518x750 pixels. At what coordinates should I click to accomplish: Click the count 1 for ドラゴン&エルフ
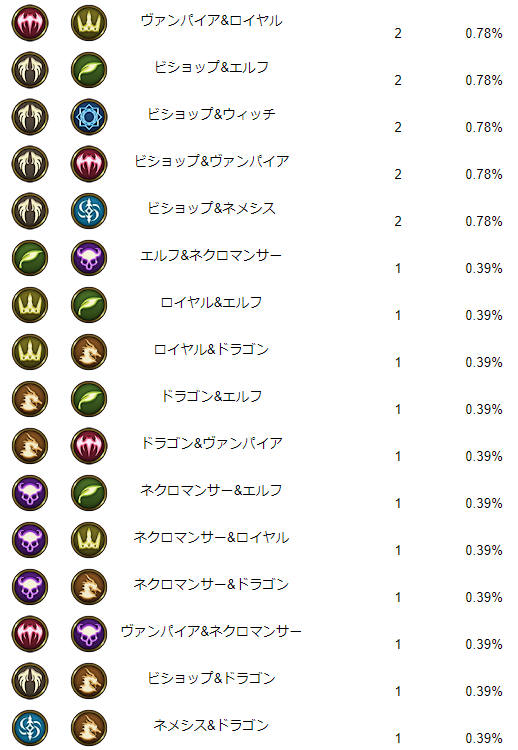(x=398, y=409)
